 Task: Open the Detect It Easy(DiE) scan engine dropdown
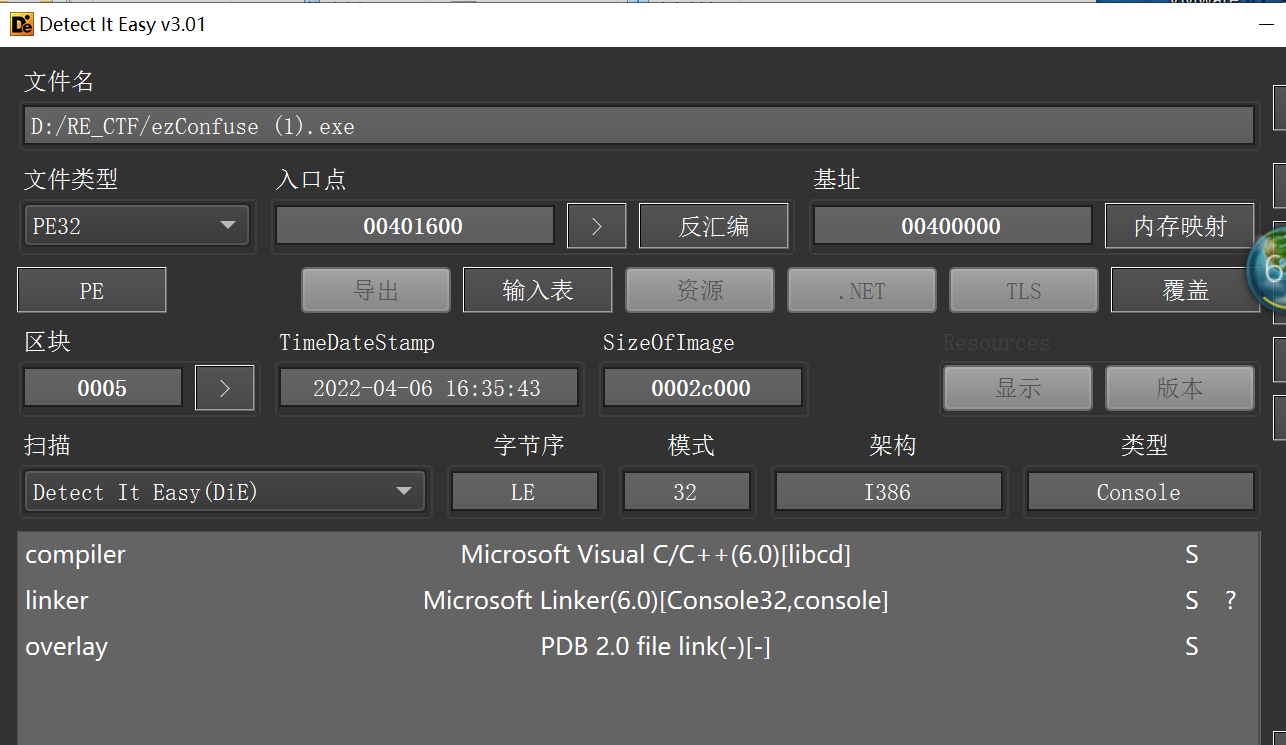[x=225, y=491]
